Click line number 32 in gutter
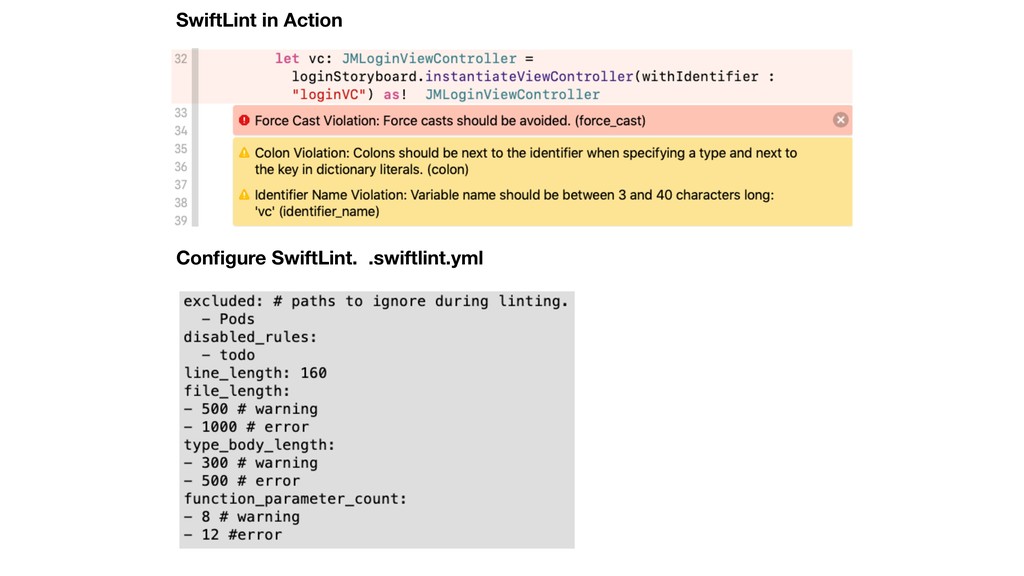The height and width of the screenshot is (576, 1024). pos(181,59)
